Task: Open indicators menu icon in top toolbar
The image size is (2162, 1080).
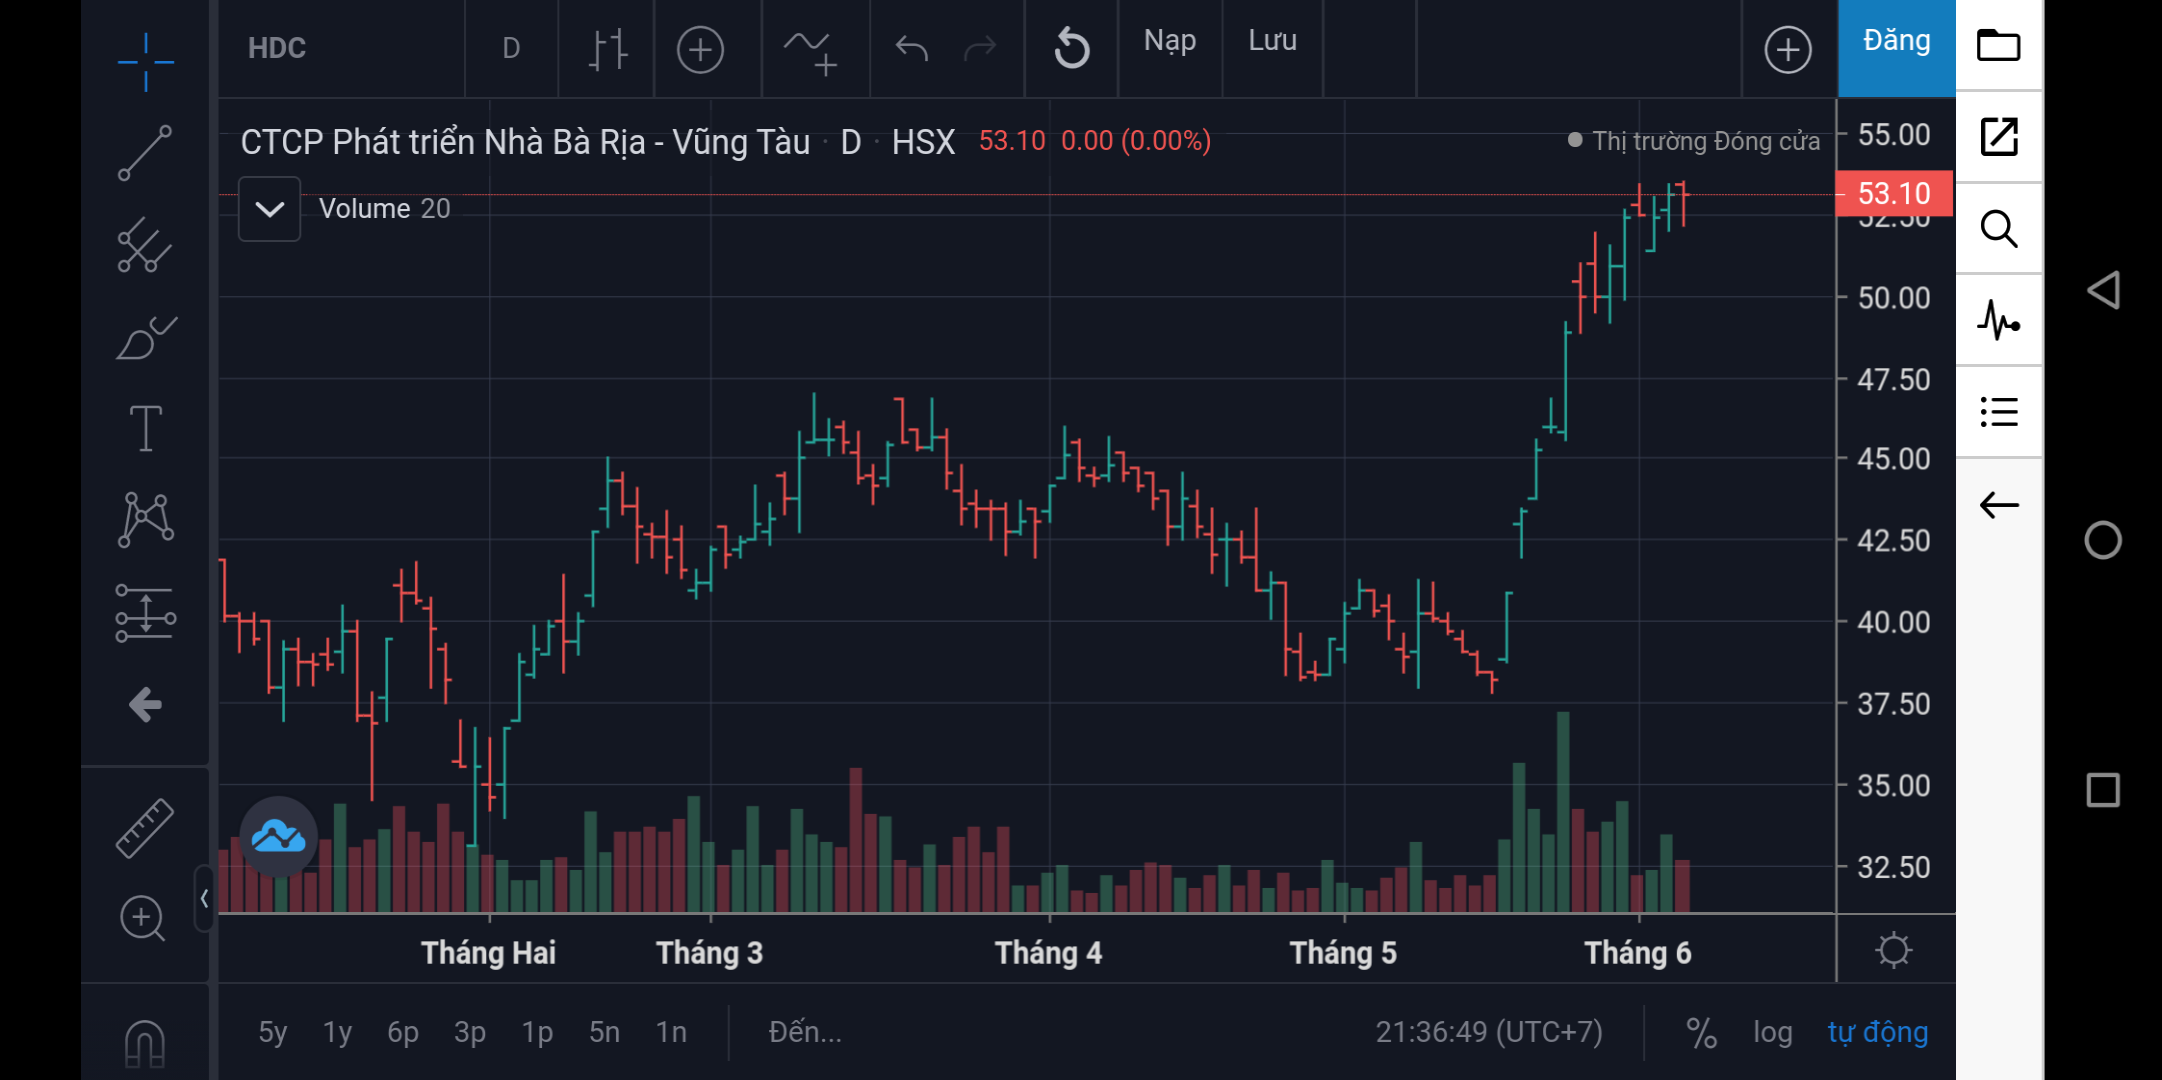Action: pos(810,49)
